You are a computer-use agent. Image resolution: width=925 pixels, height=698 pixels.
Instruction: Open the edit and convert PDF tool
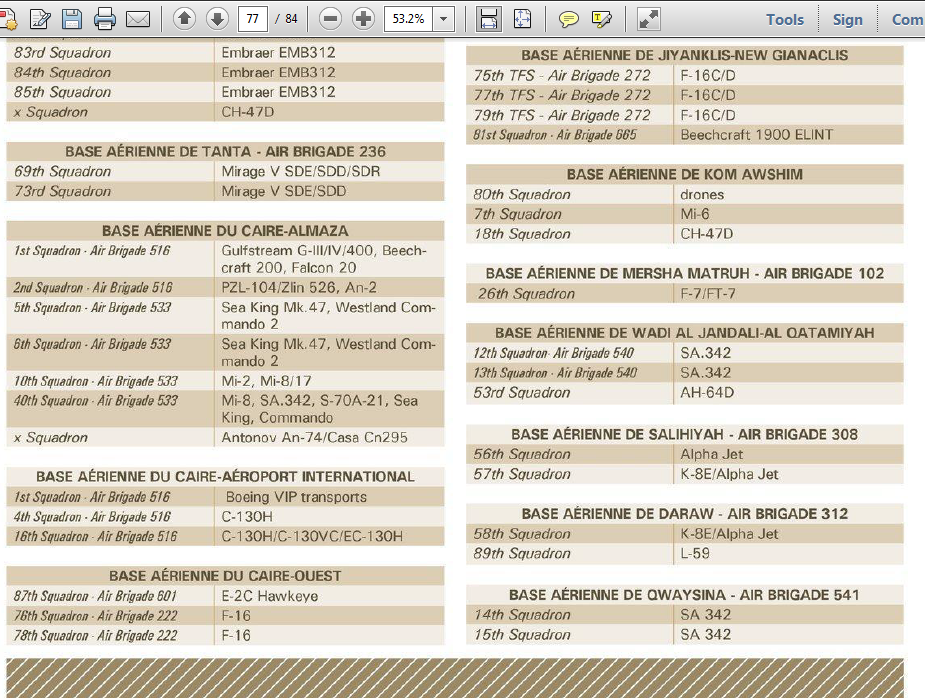click(40, 19)
